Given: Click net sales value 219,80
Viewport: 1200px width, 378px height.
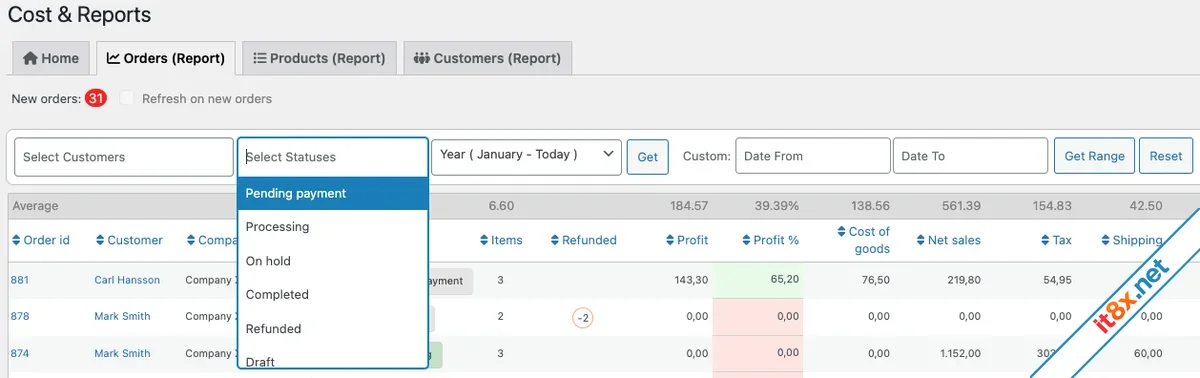Looking at the screenshot, I should tap(963, 280).
